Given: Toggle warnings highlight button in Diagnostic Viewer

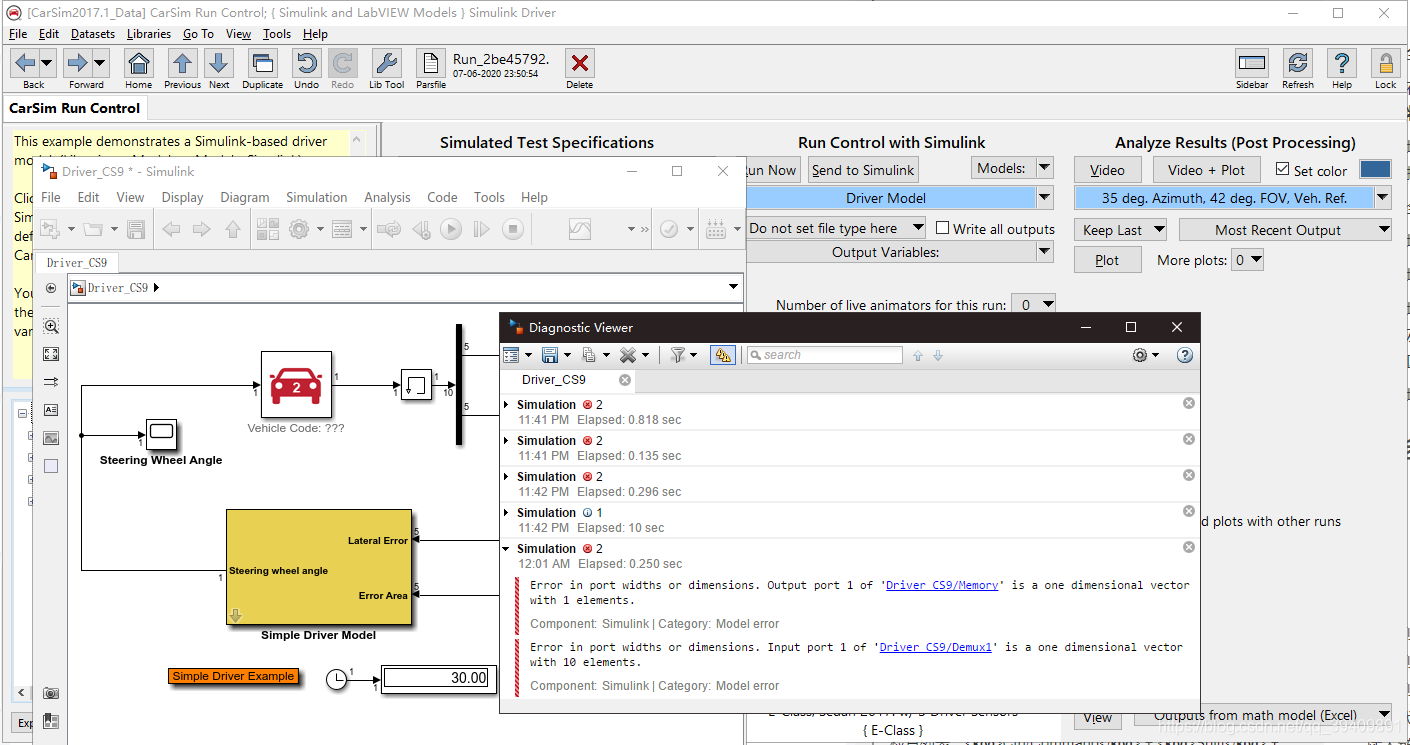Looking at the screenshot, I should [722, 355].
